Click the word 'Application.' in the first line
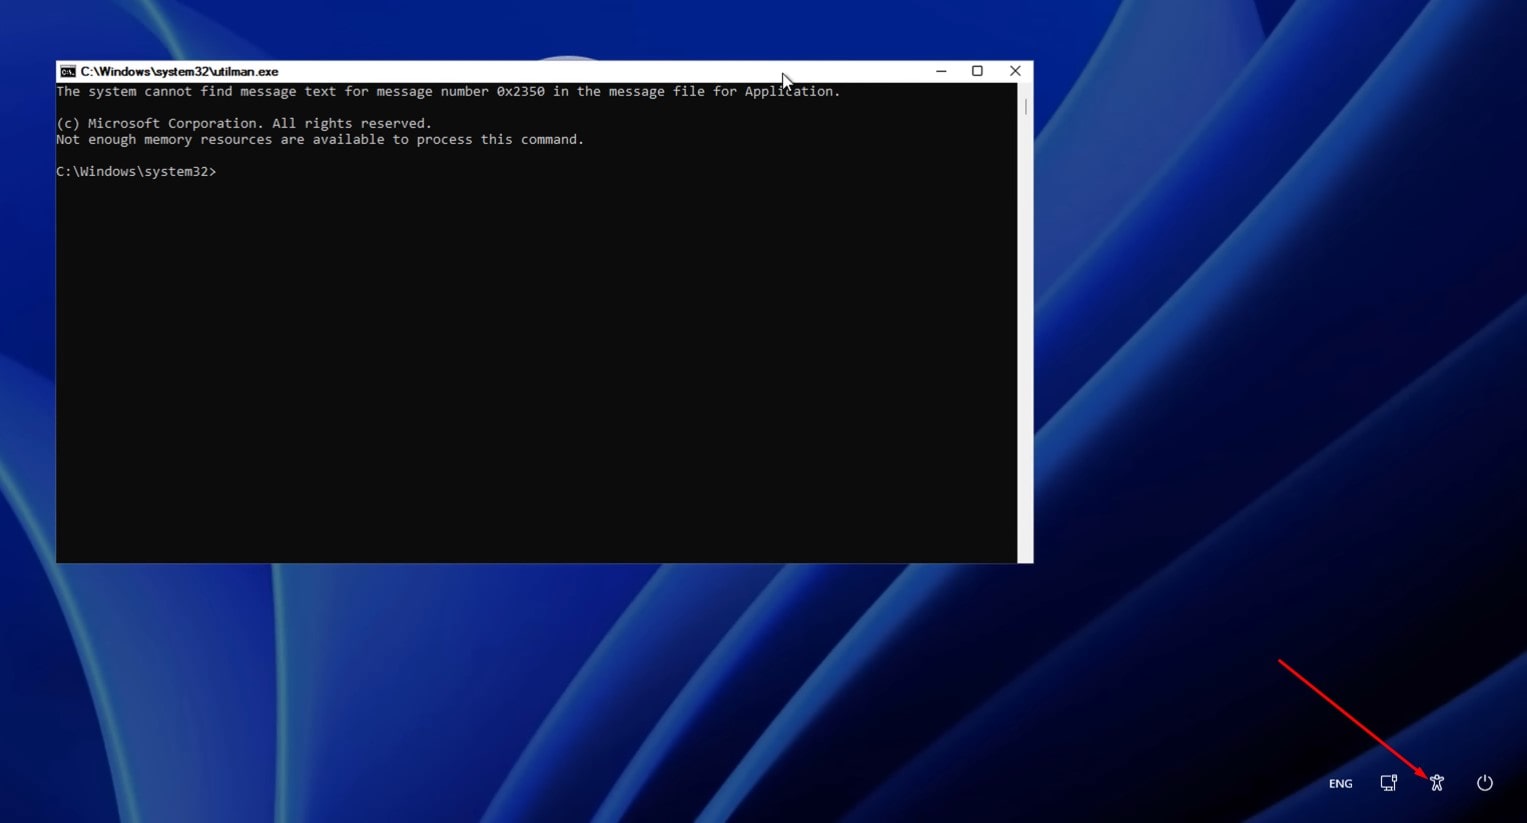 [x=791, y=92]
